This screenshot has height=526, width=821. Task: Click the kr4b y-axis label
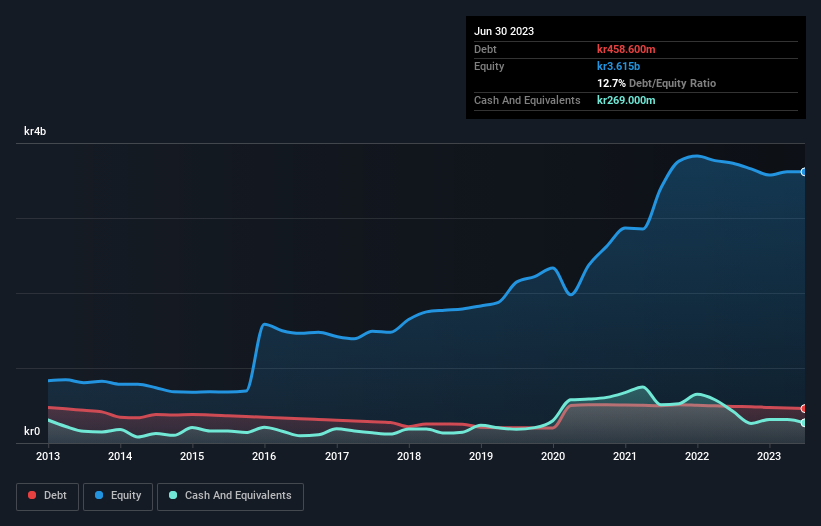pos(35,131)
